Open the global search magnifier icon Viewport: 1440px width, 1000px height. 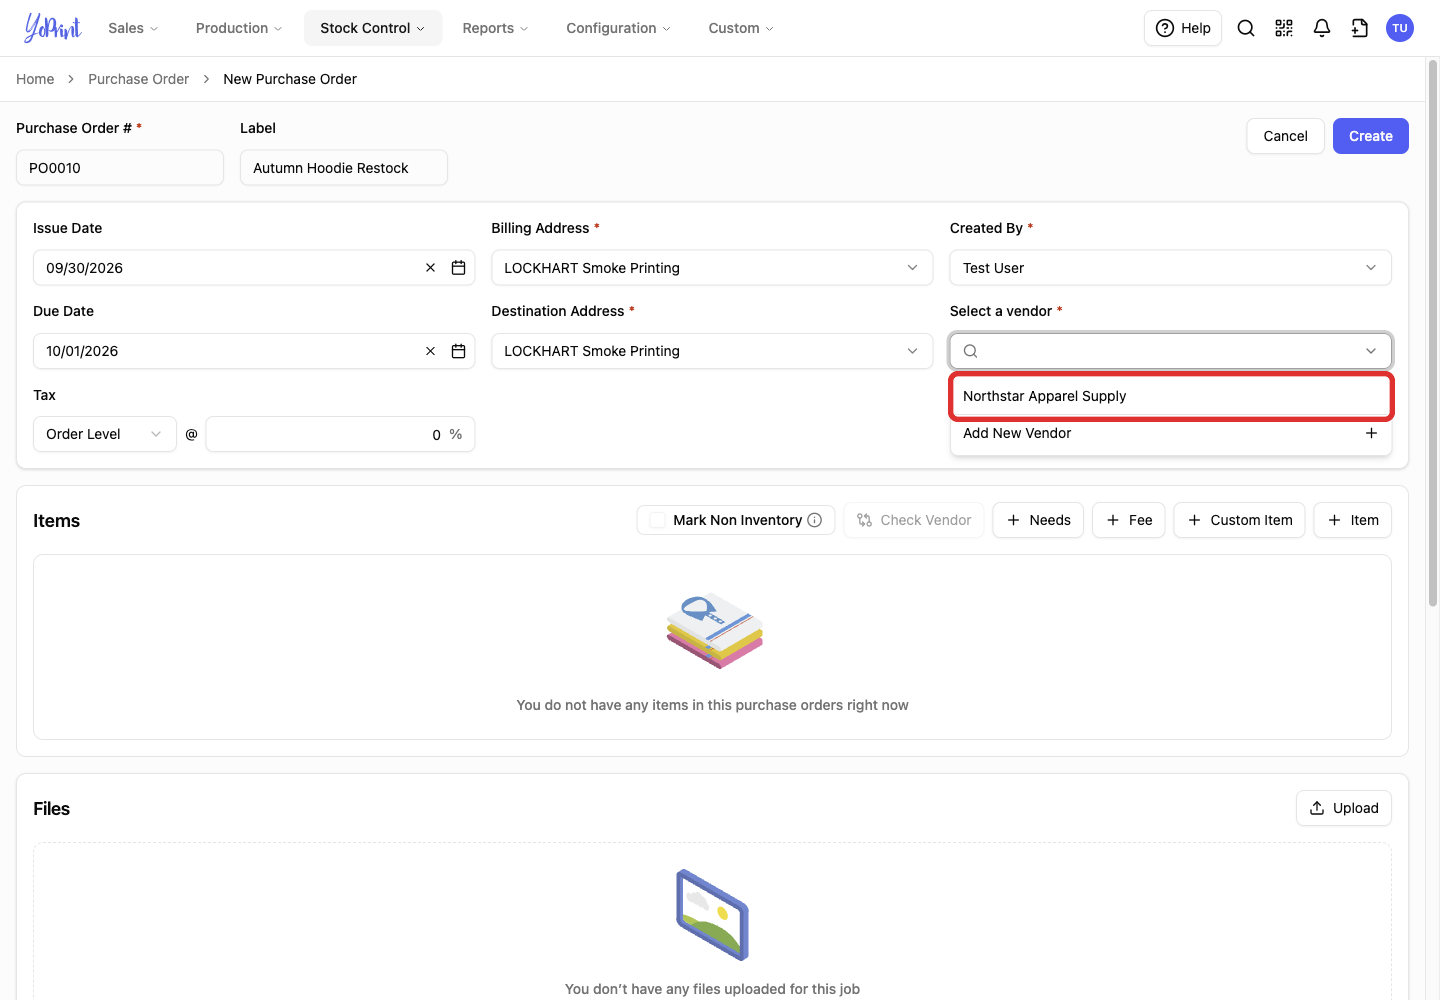(1246, 28)
